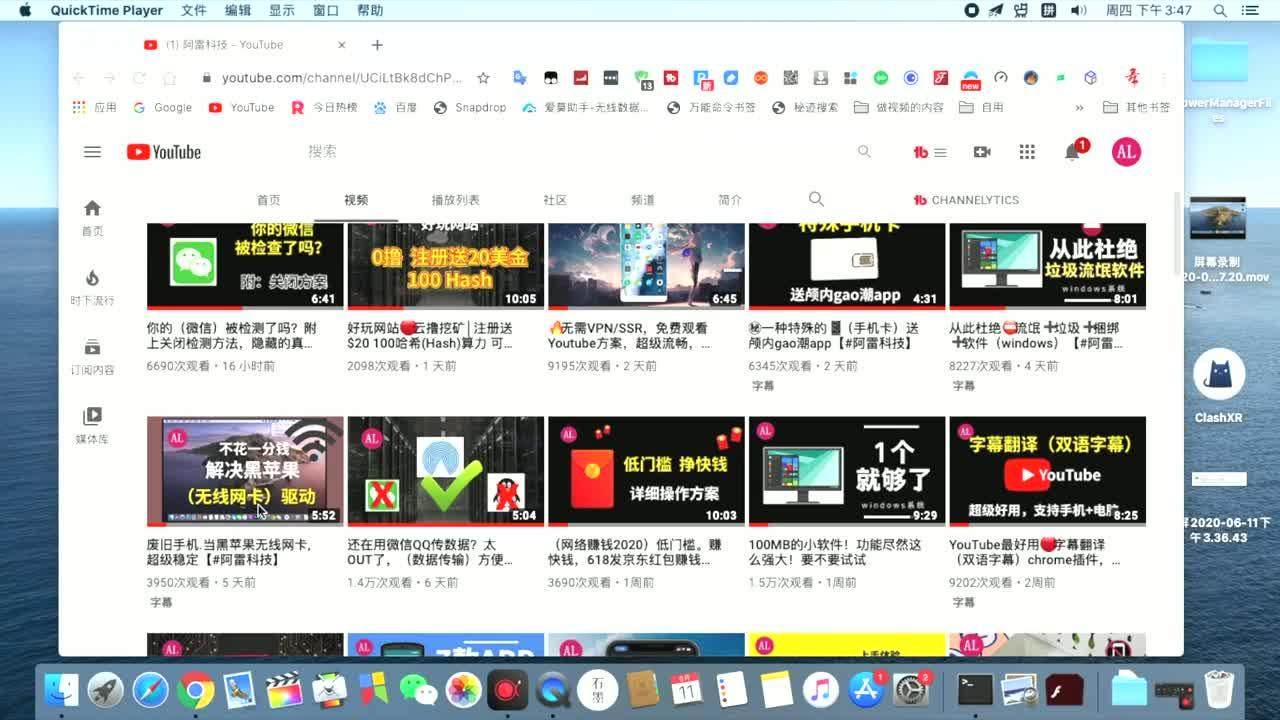Click the stop recording icon in menu bar
The image size is (1280, 720).
pos(972,10)
